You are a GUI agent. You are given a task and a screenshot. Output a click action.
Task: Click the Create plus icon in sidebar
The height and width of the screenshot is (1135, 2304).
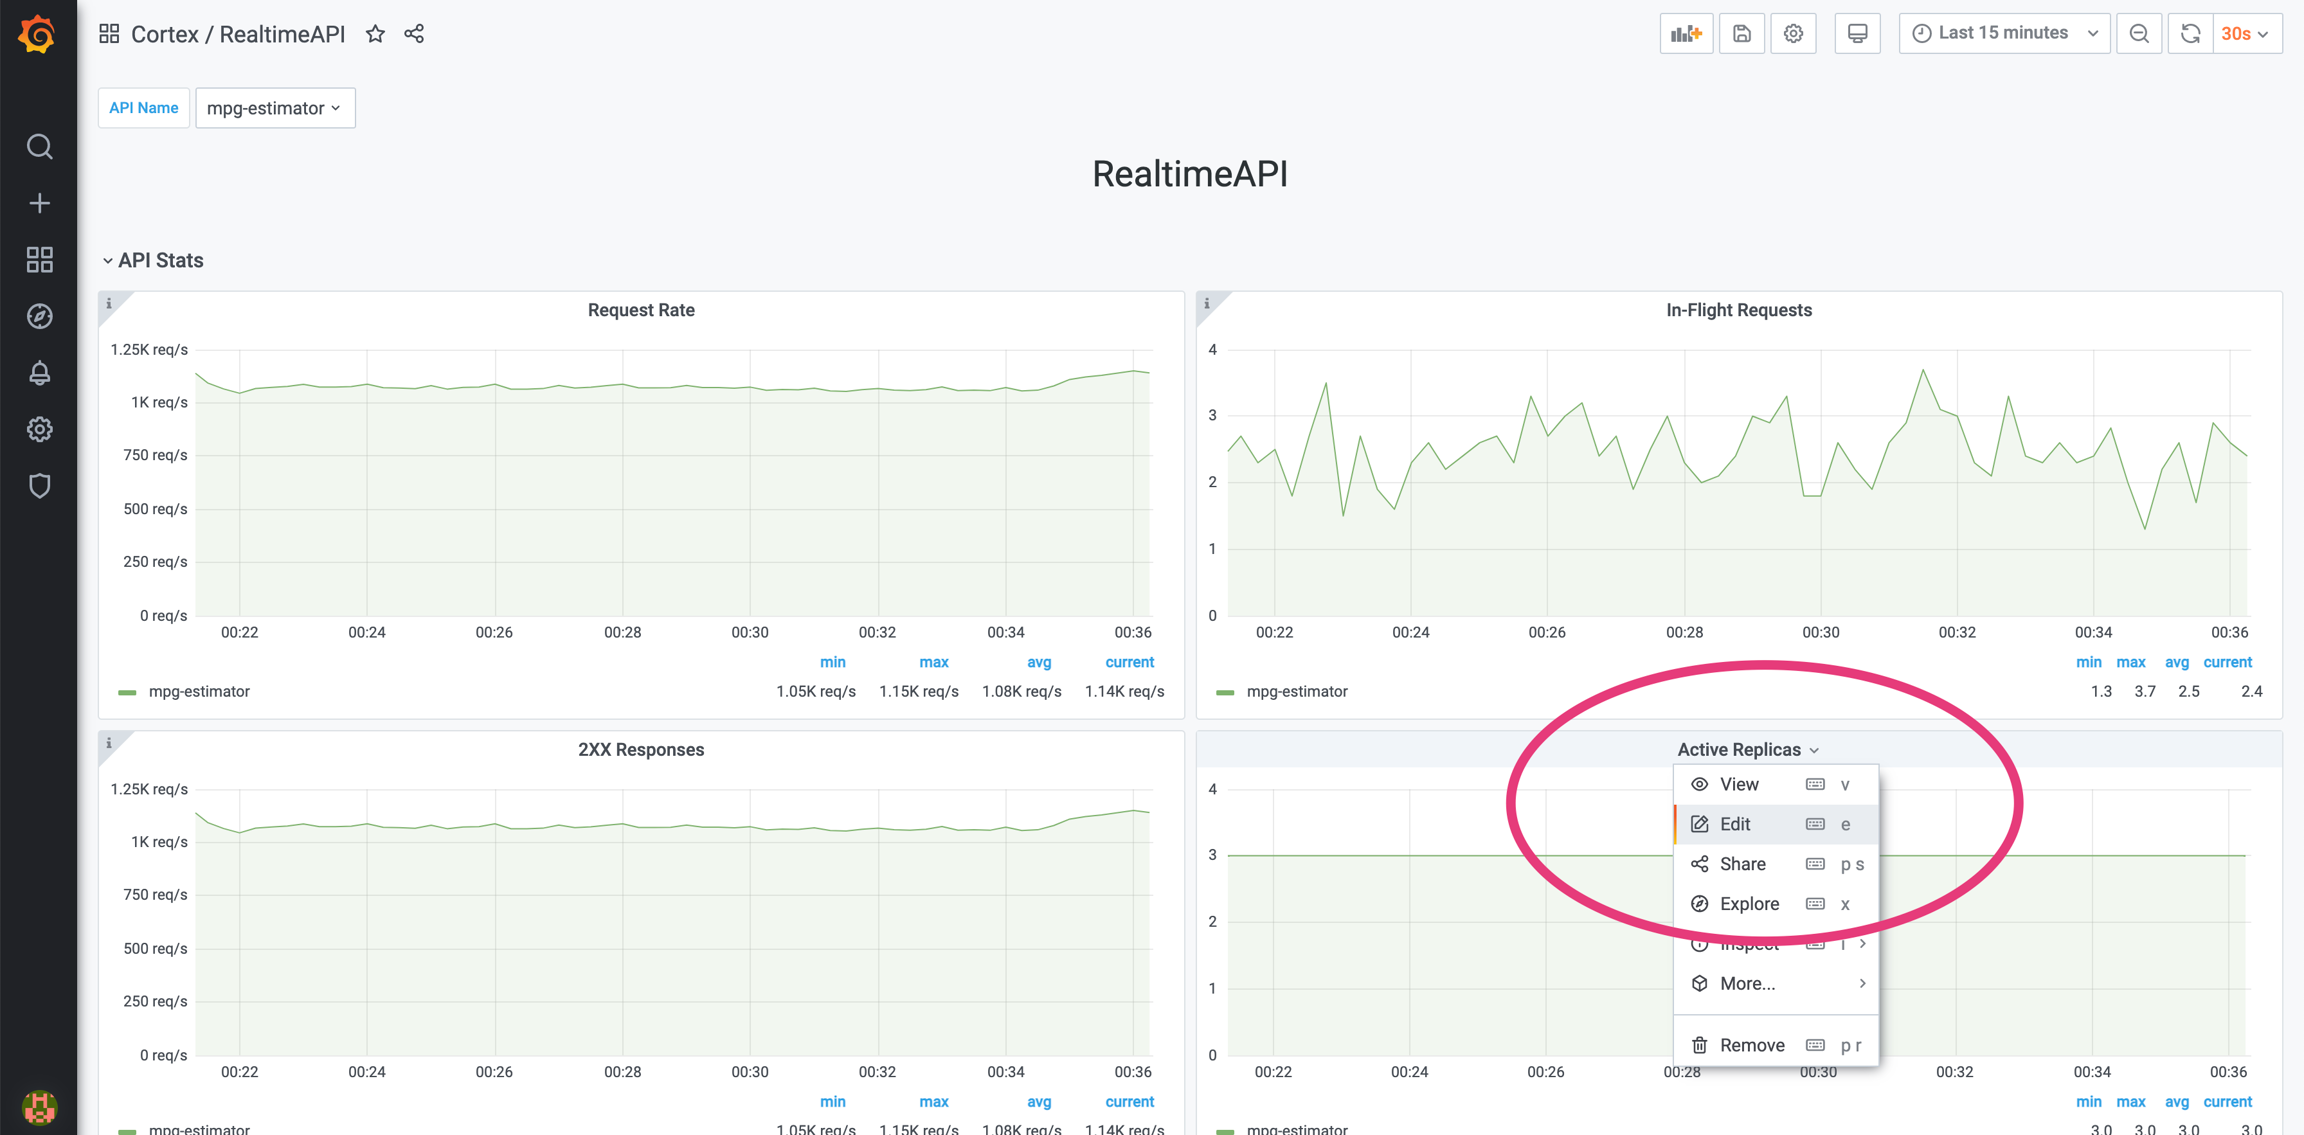pos(39,204)
